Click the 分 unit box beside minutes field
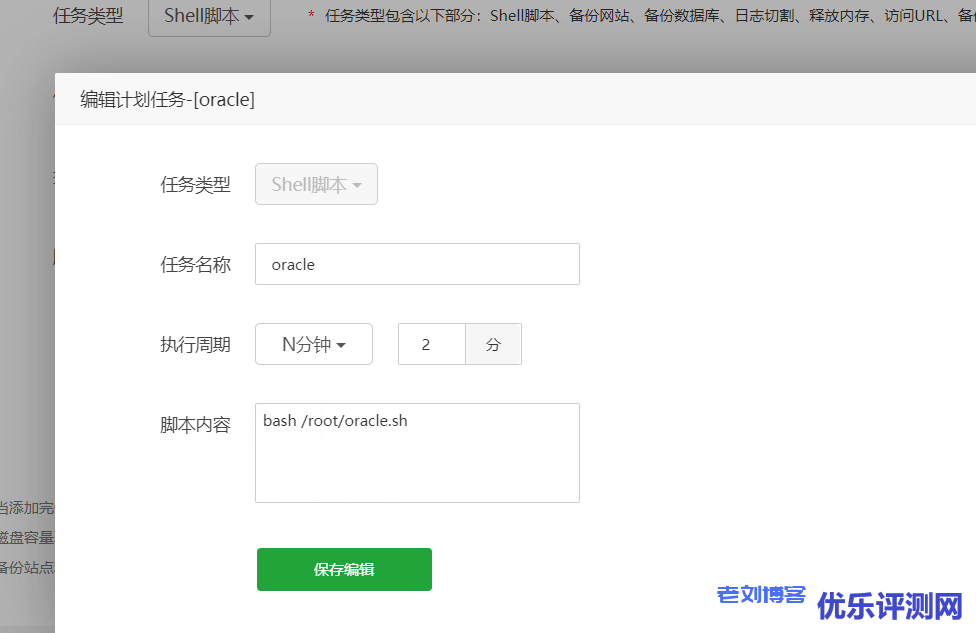Viewport: 976px width, 633px height. (x=493, y=344)
